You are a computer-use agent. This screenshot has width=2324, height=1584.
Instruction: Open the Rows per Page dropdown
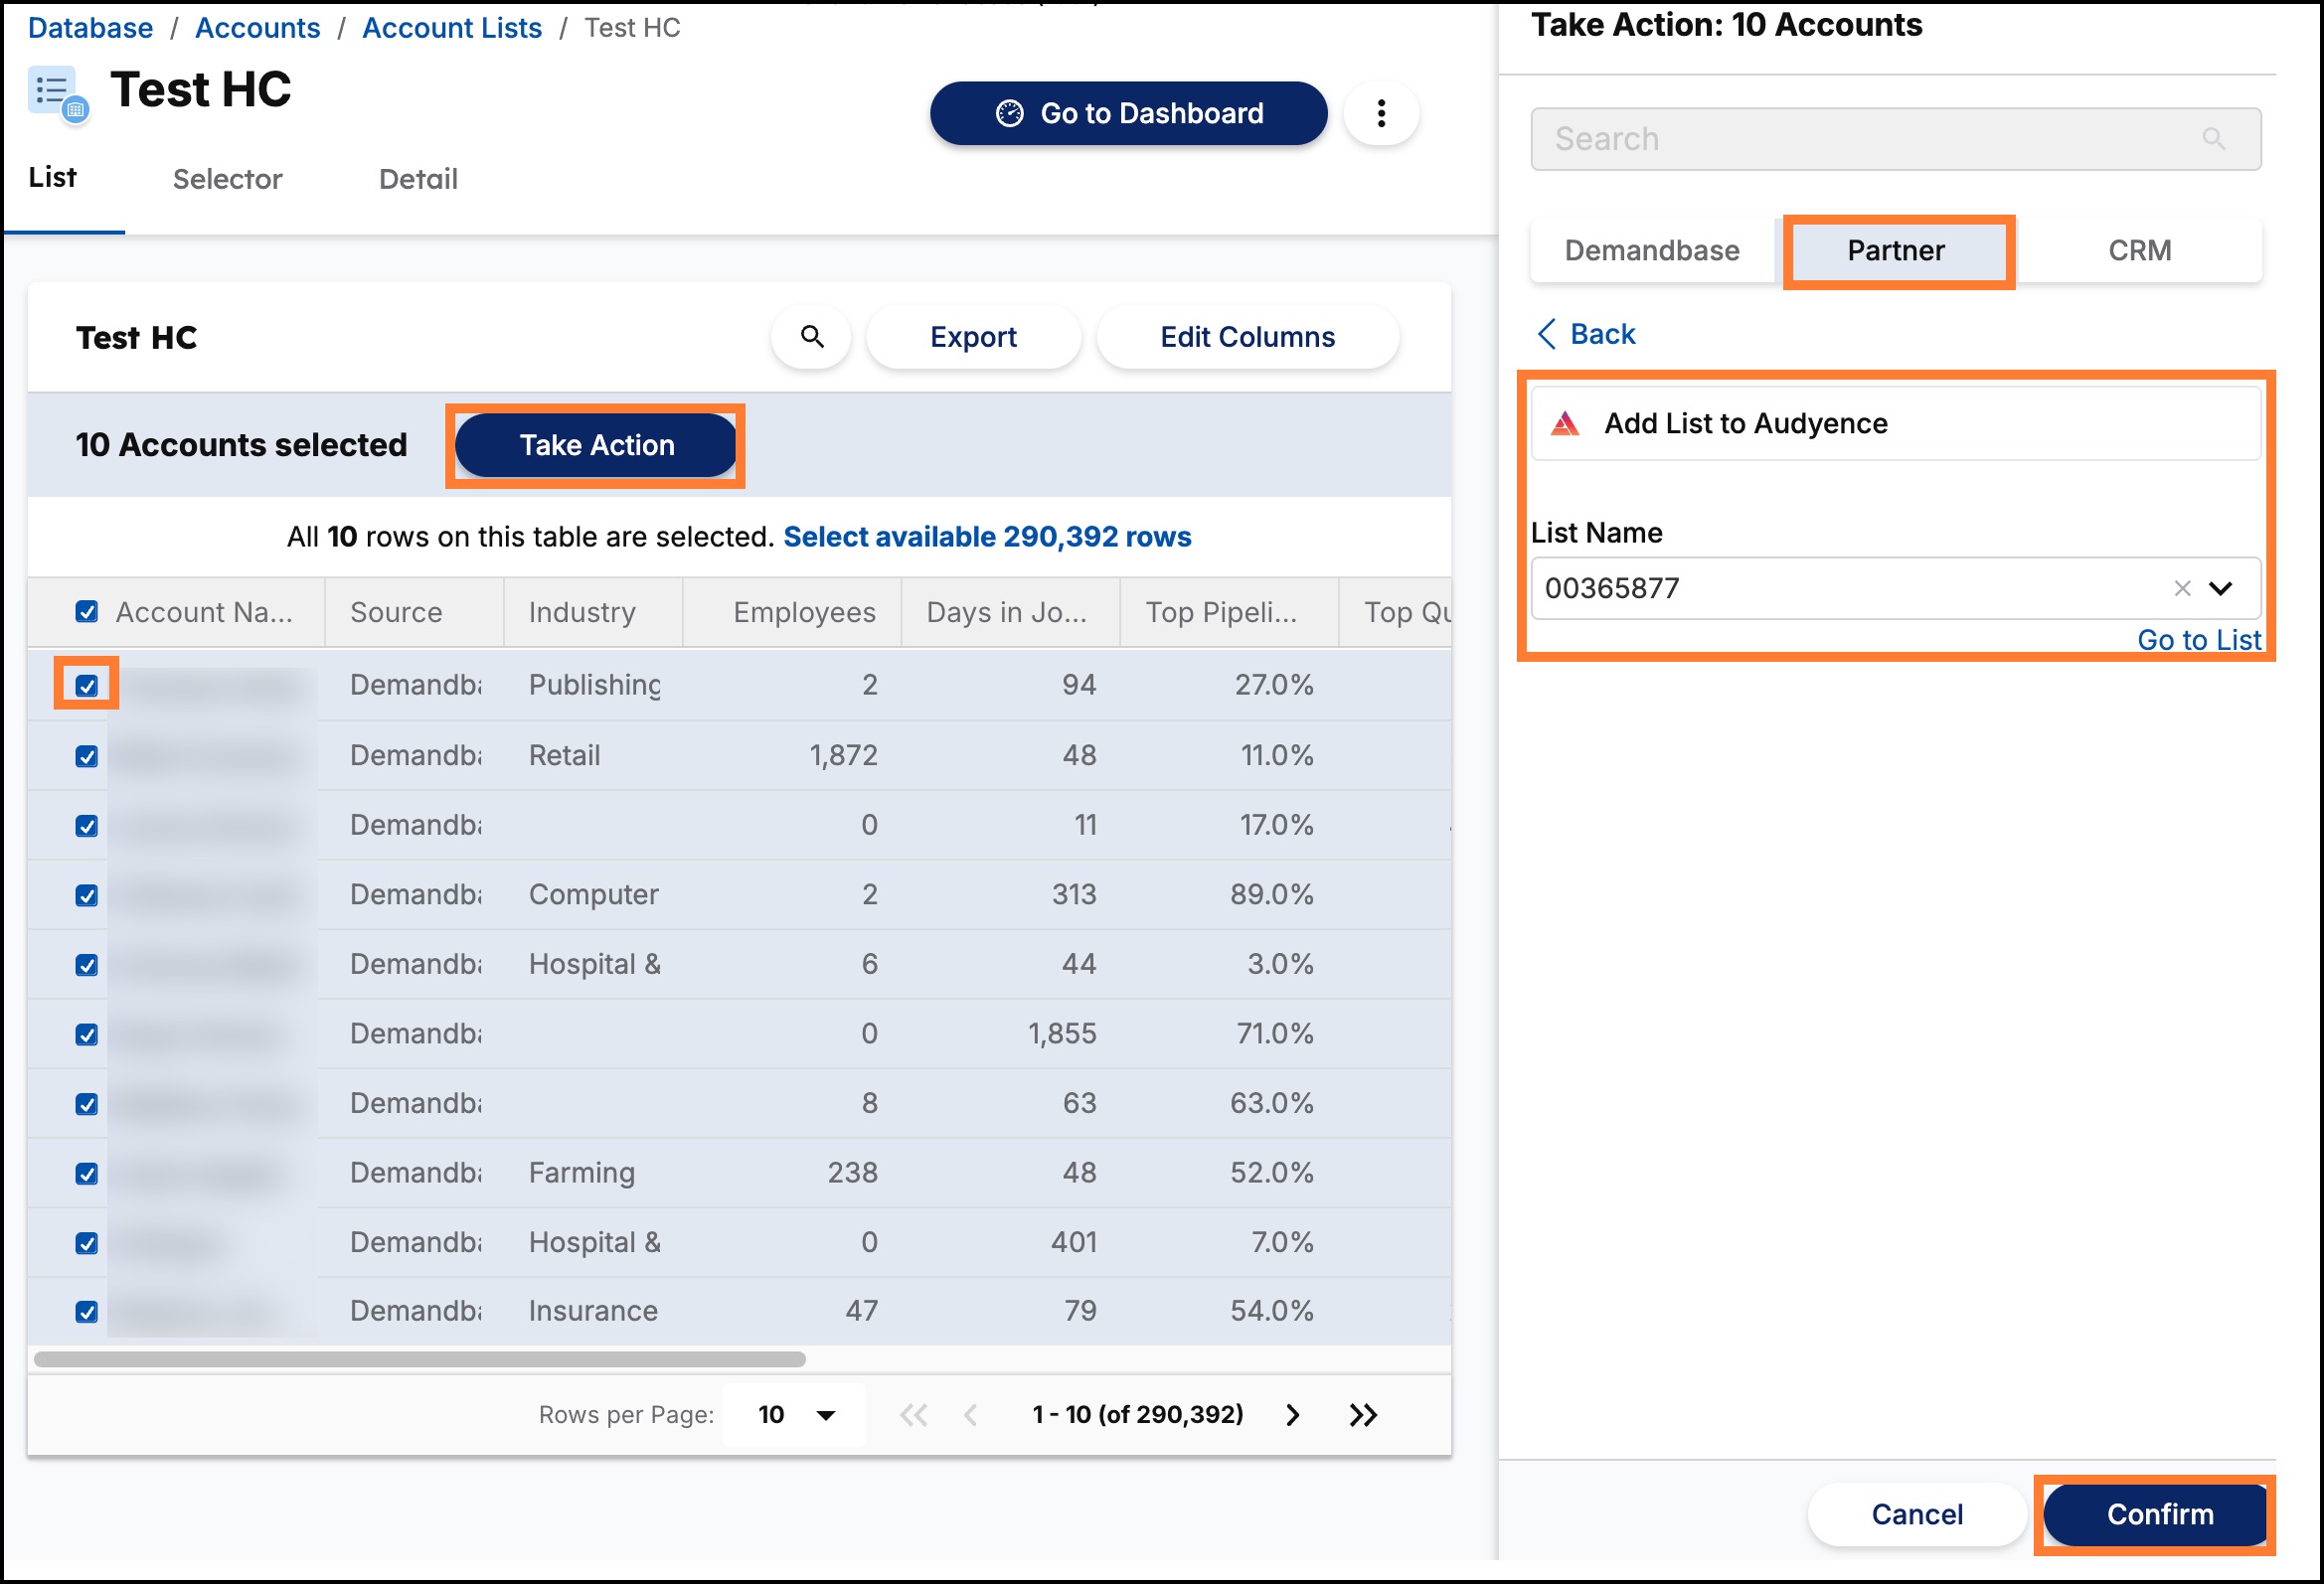point(794,1415)
